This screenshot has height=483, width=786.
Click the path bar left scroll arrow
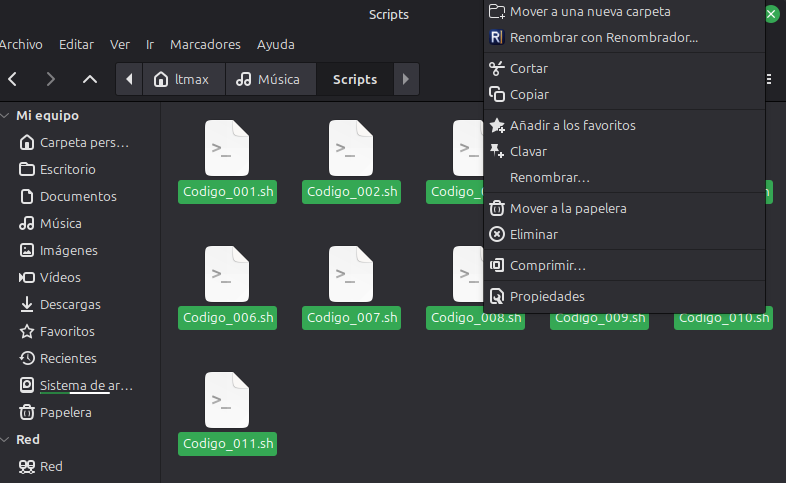pos(129,79)
